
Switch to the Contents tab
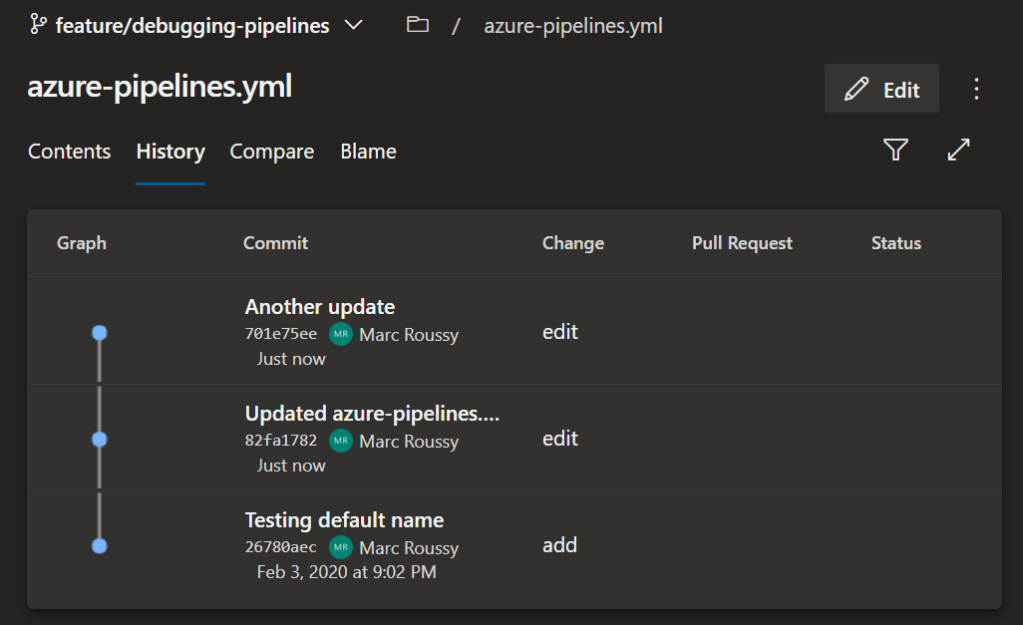coord(69,151)
